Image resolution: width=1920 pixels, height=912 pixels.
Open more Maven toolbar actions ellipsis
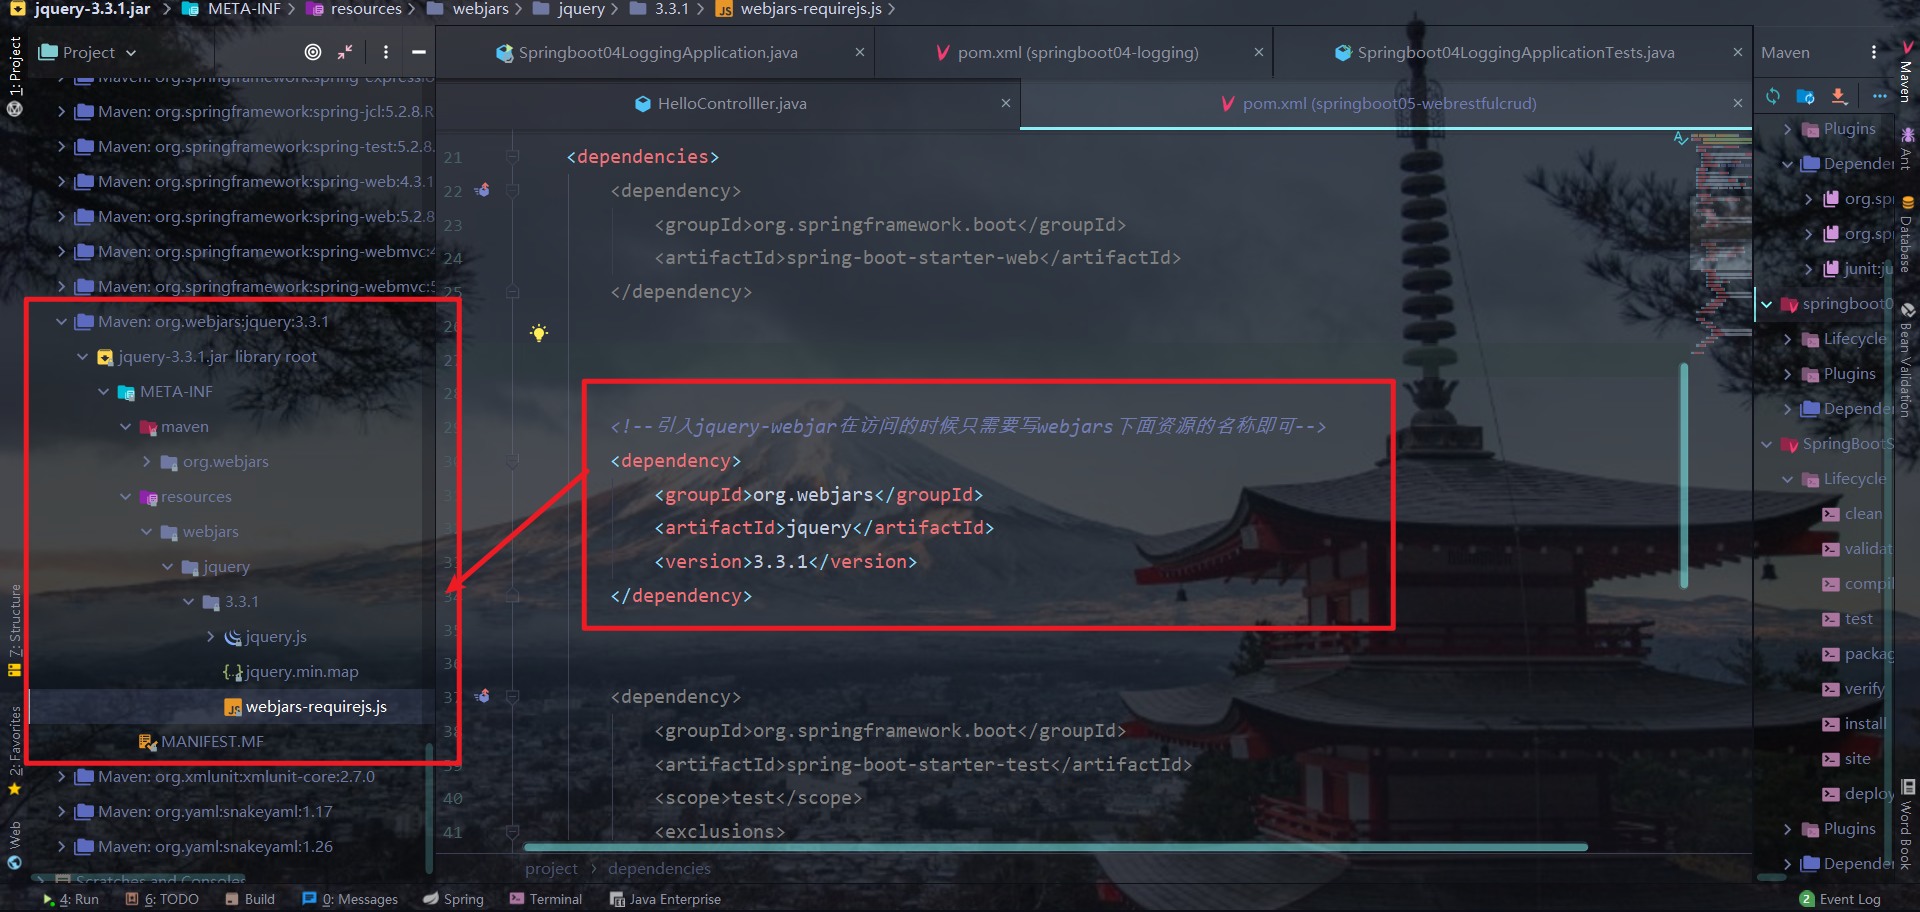tap(1880, 96)
